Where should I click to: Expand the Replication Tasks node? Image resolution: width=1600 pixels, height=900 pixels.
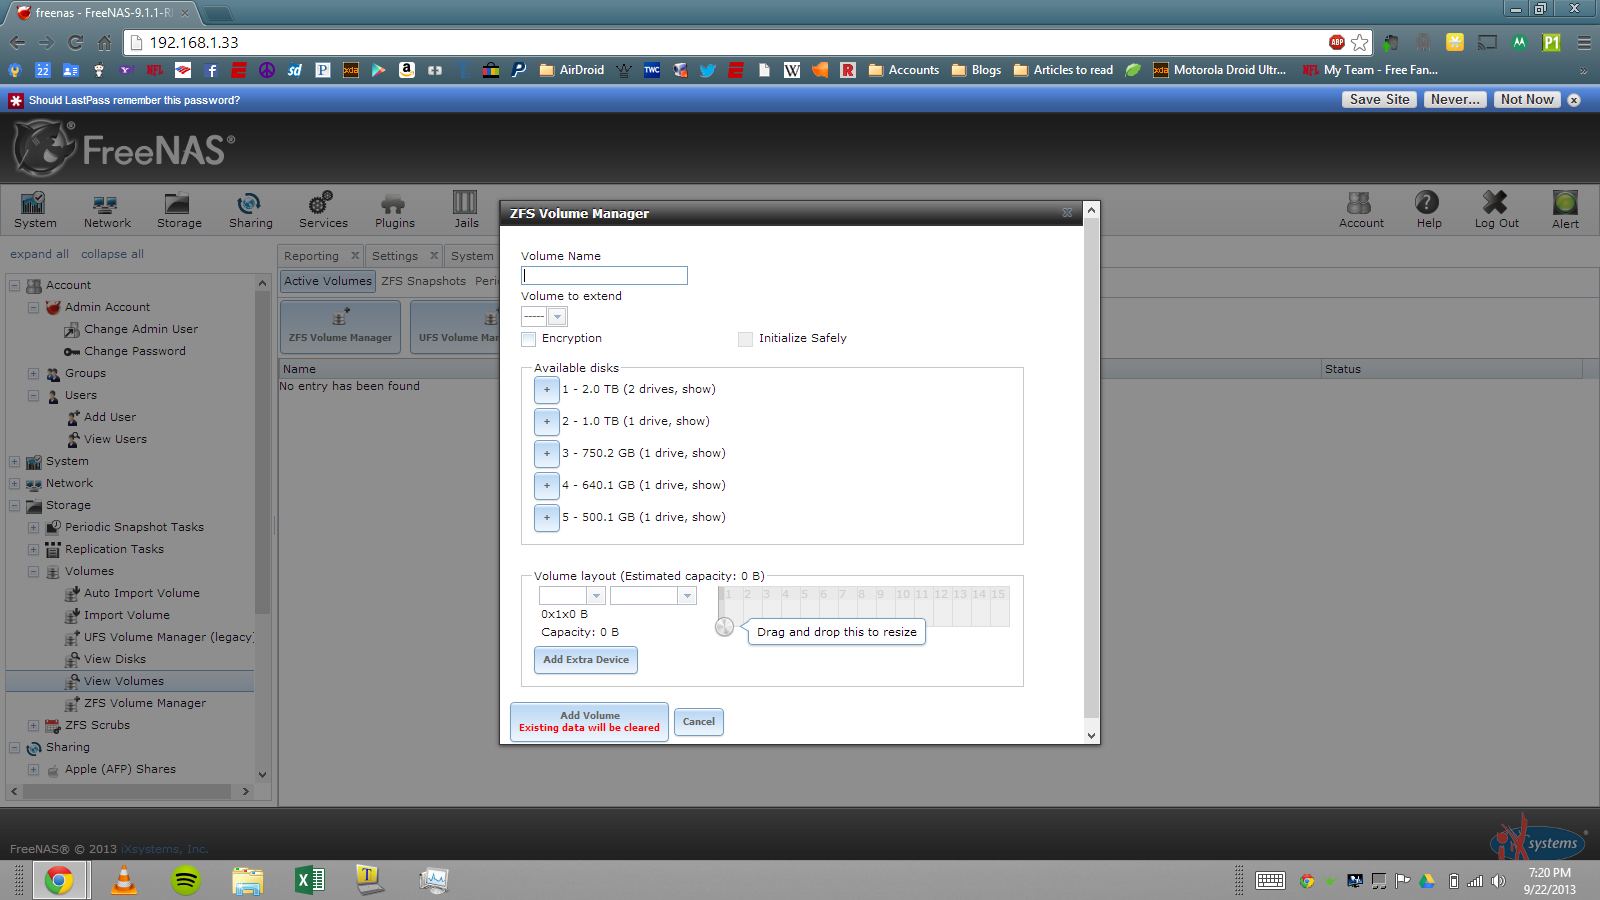pyautogui.click(x=33, y=550)
